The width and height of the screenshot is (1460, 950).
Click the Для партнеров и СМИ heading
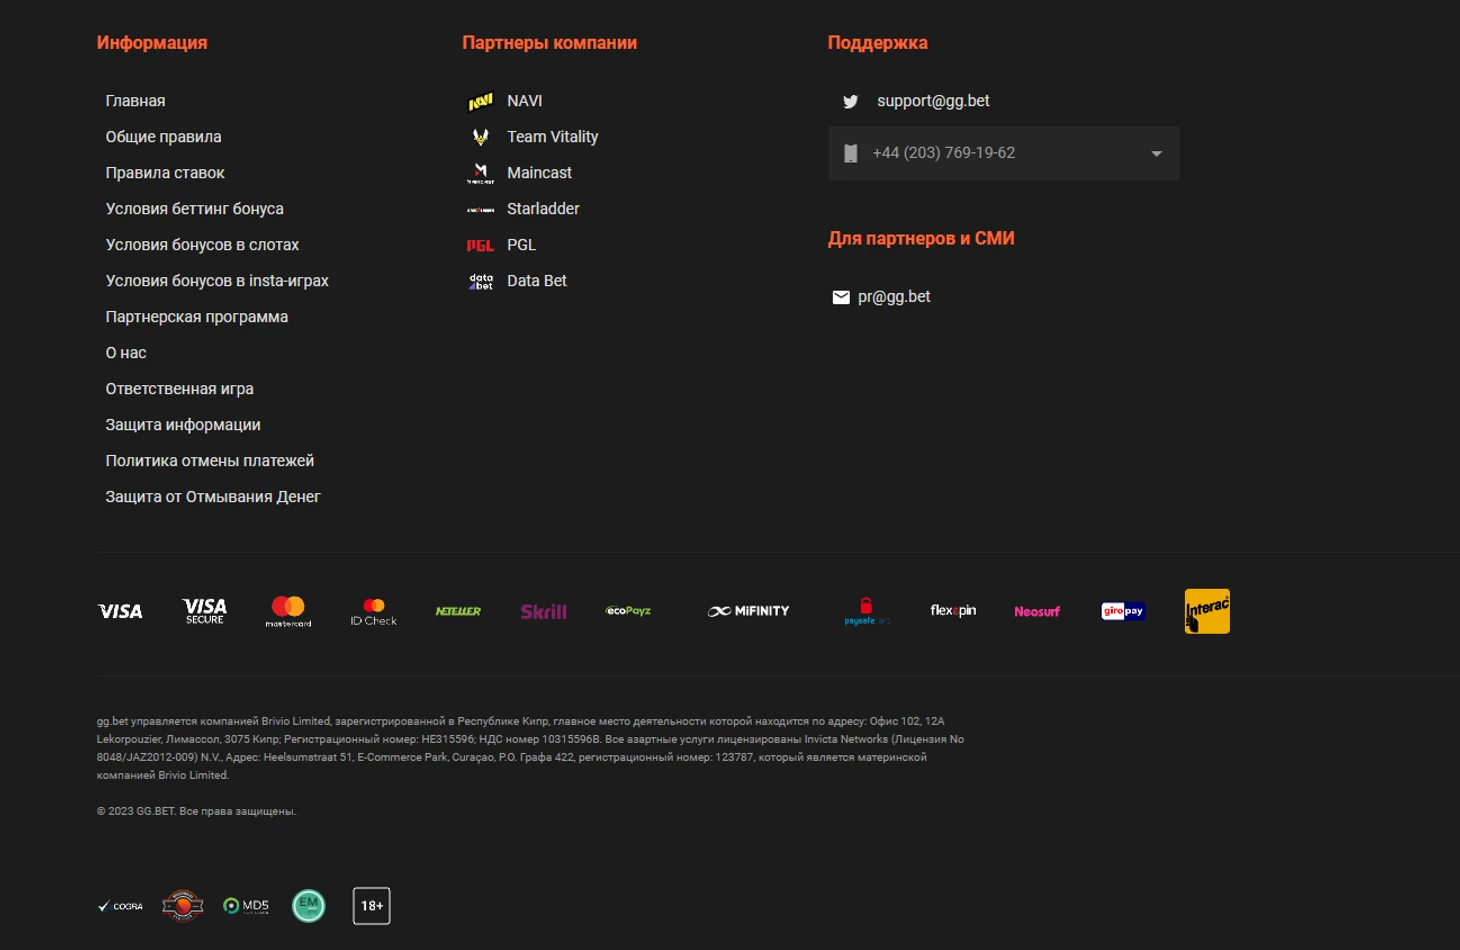pos(921,239)
